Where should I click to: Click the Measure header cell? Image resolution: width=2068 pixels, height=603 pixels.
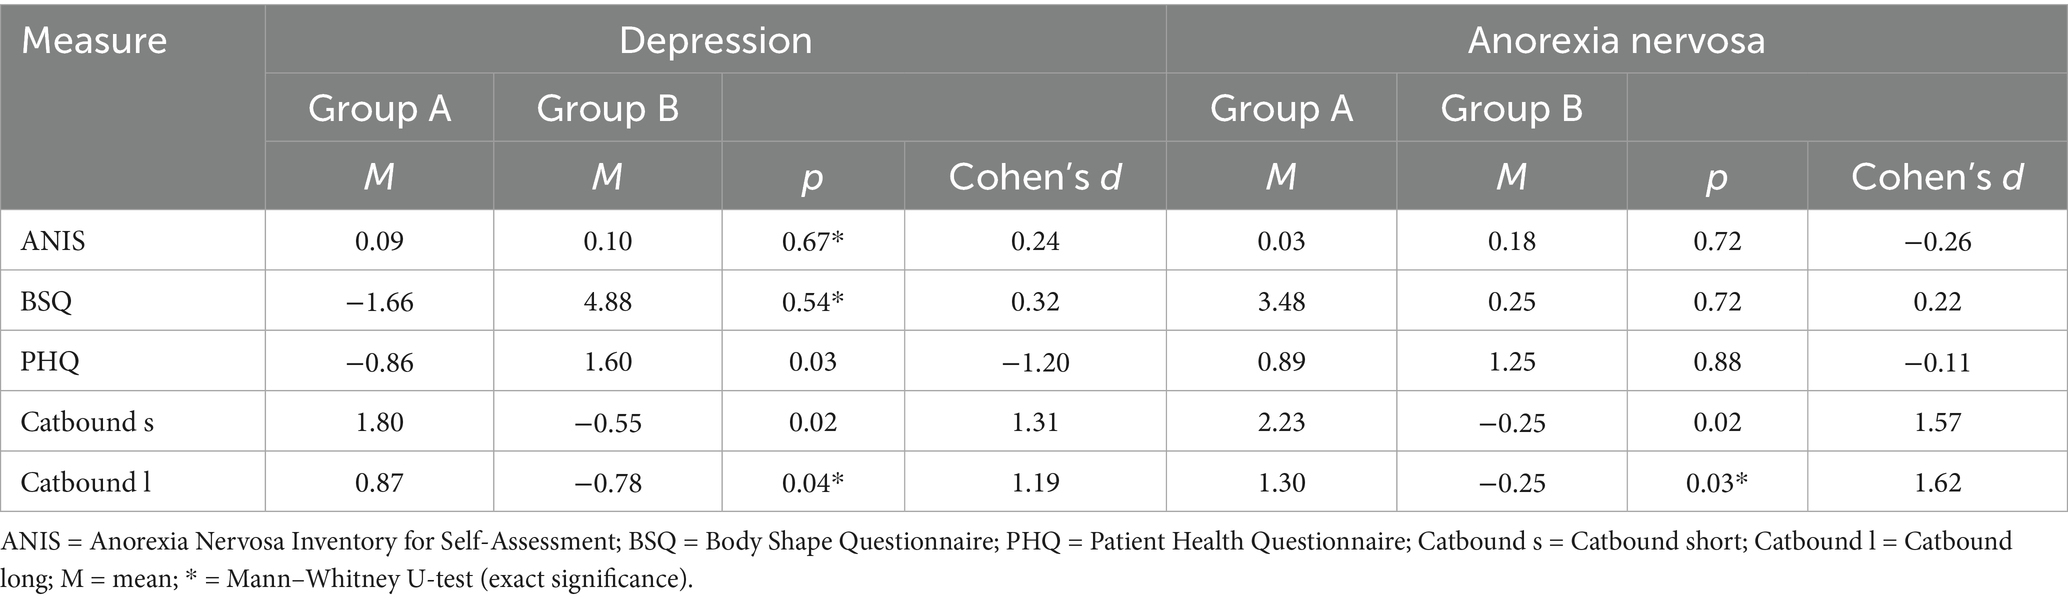(x=95, y=41)
